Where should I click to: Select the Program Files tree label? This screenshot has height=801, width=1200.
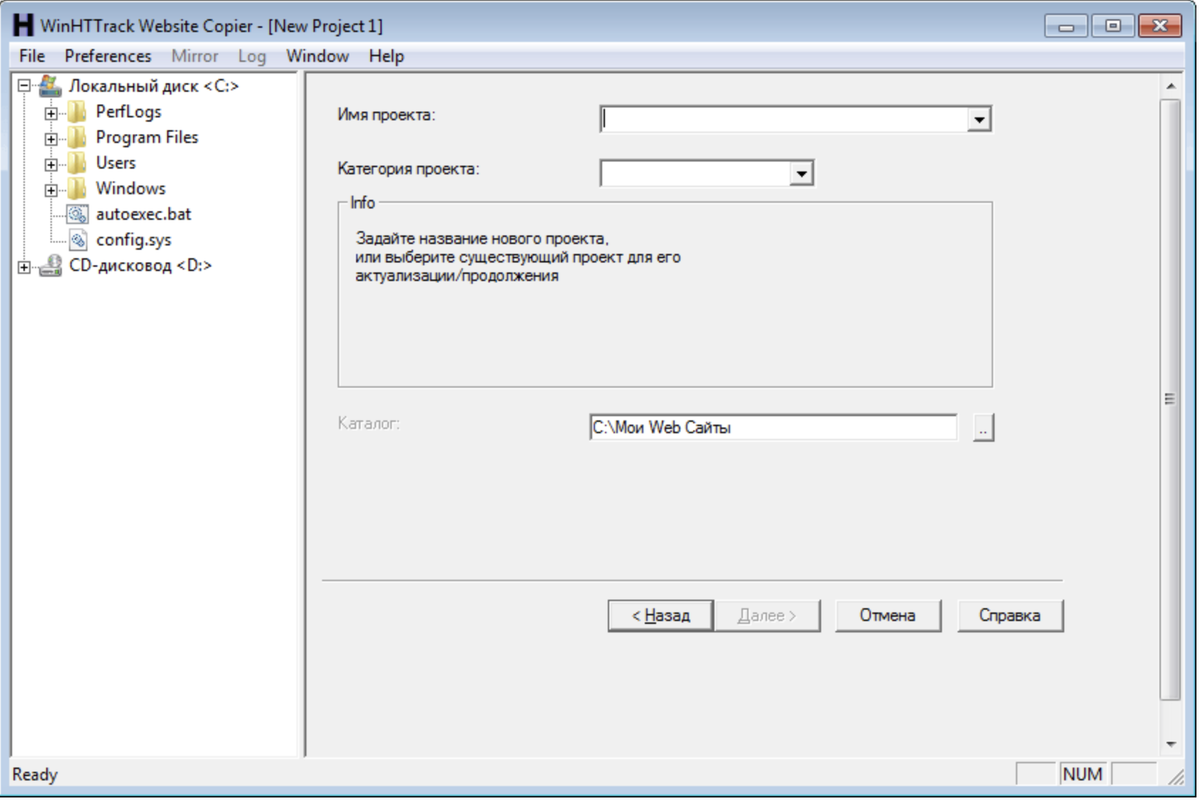(x=147, y=138)
